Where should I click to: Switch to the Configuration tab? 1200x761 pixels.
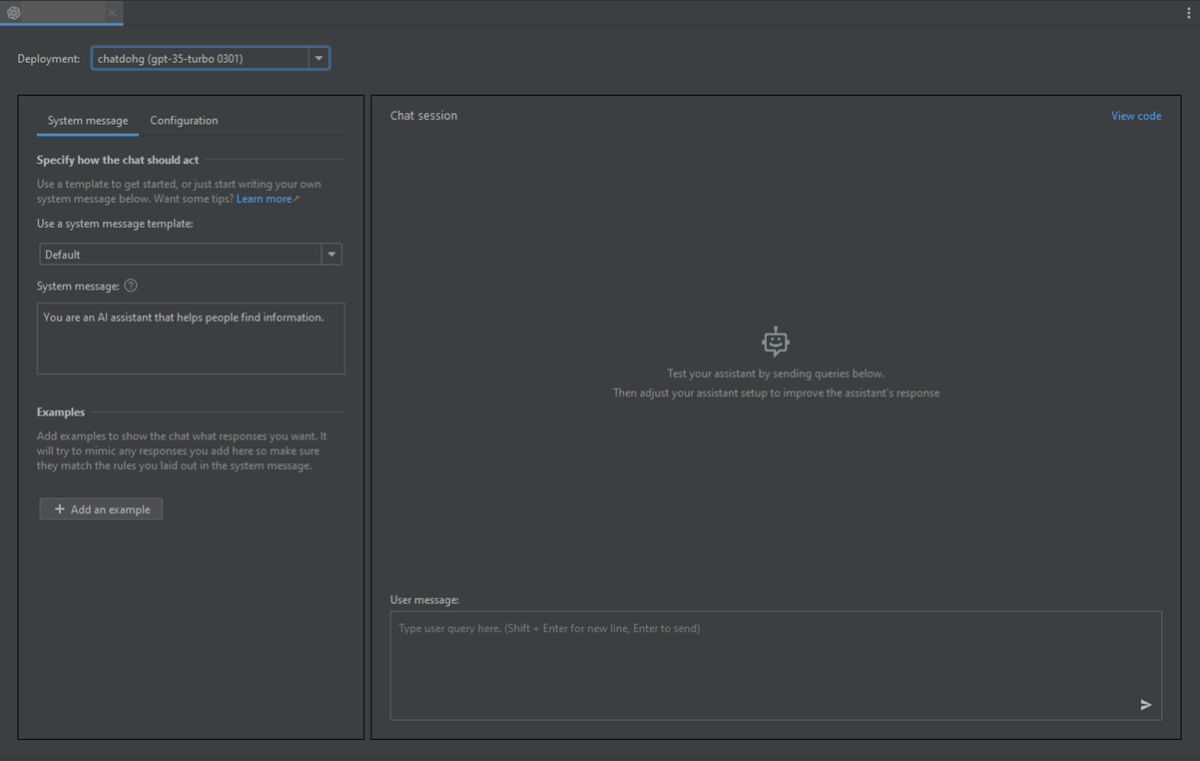pos(184,121)
